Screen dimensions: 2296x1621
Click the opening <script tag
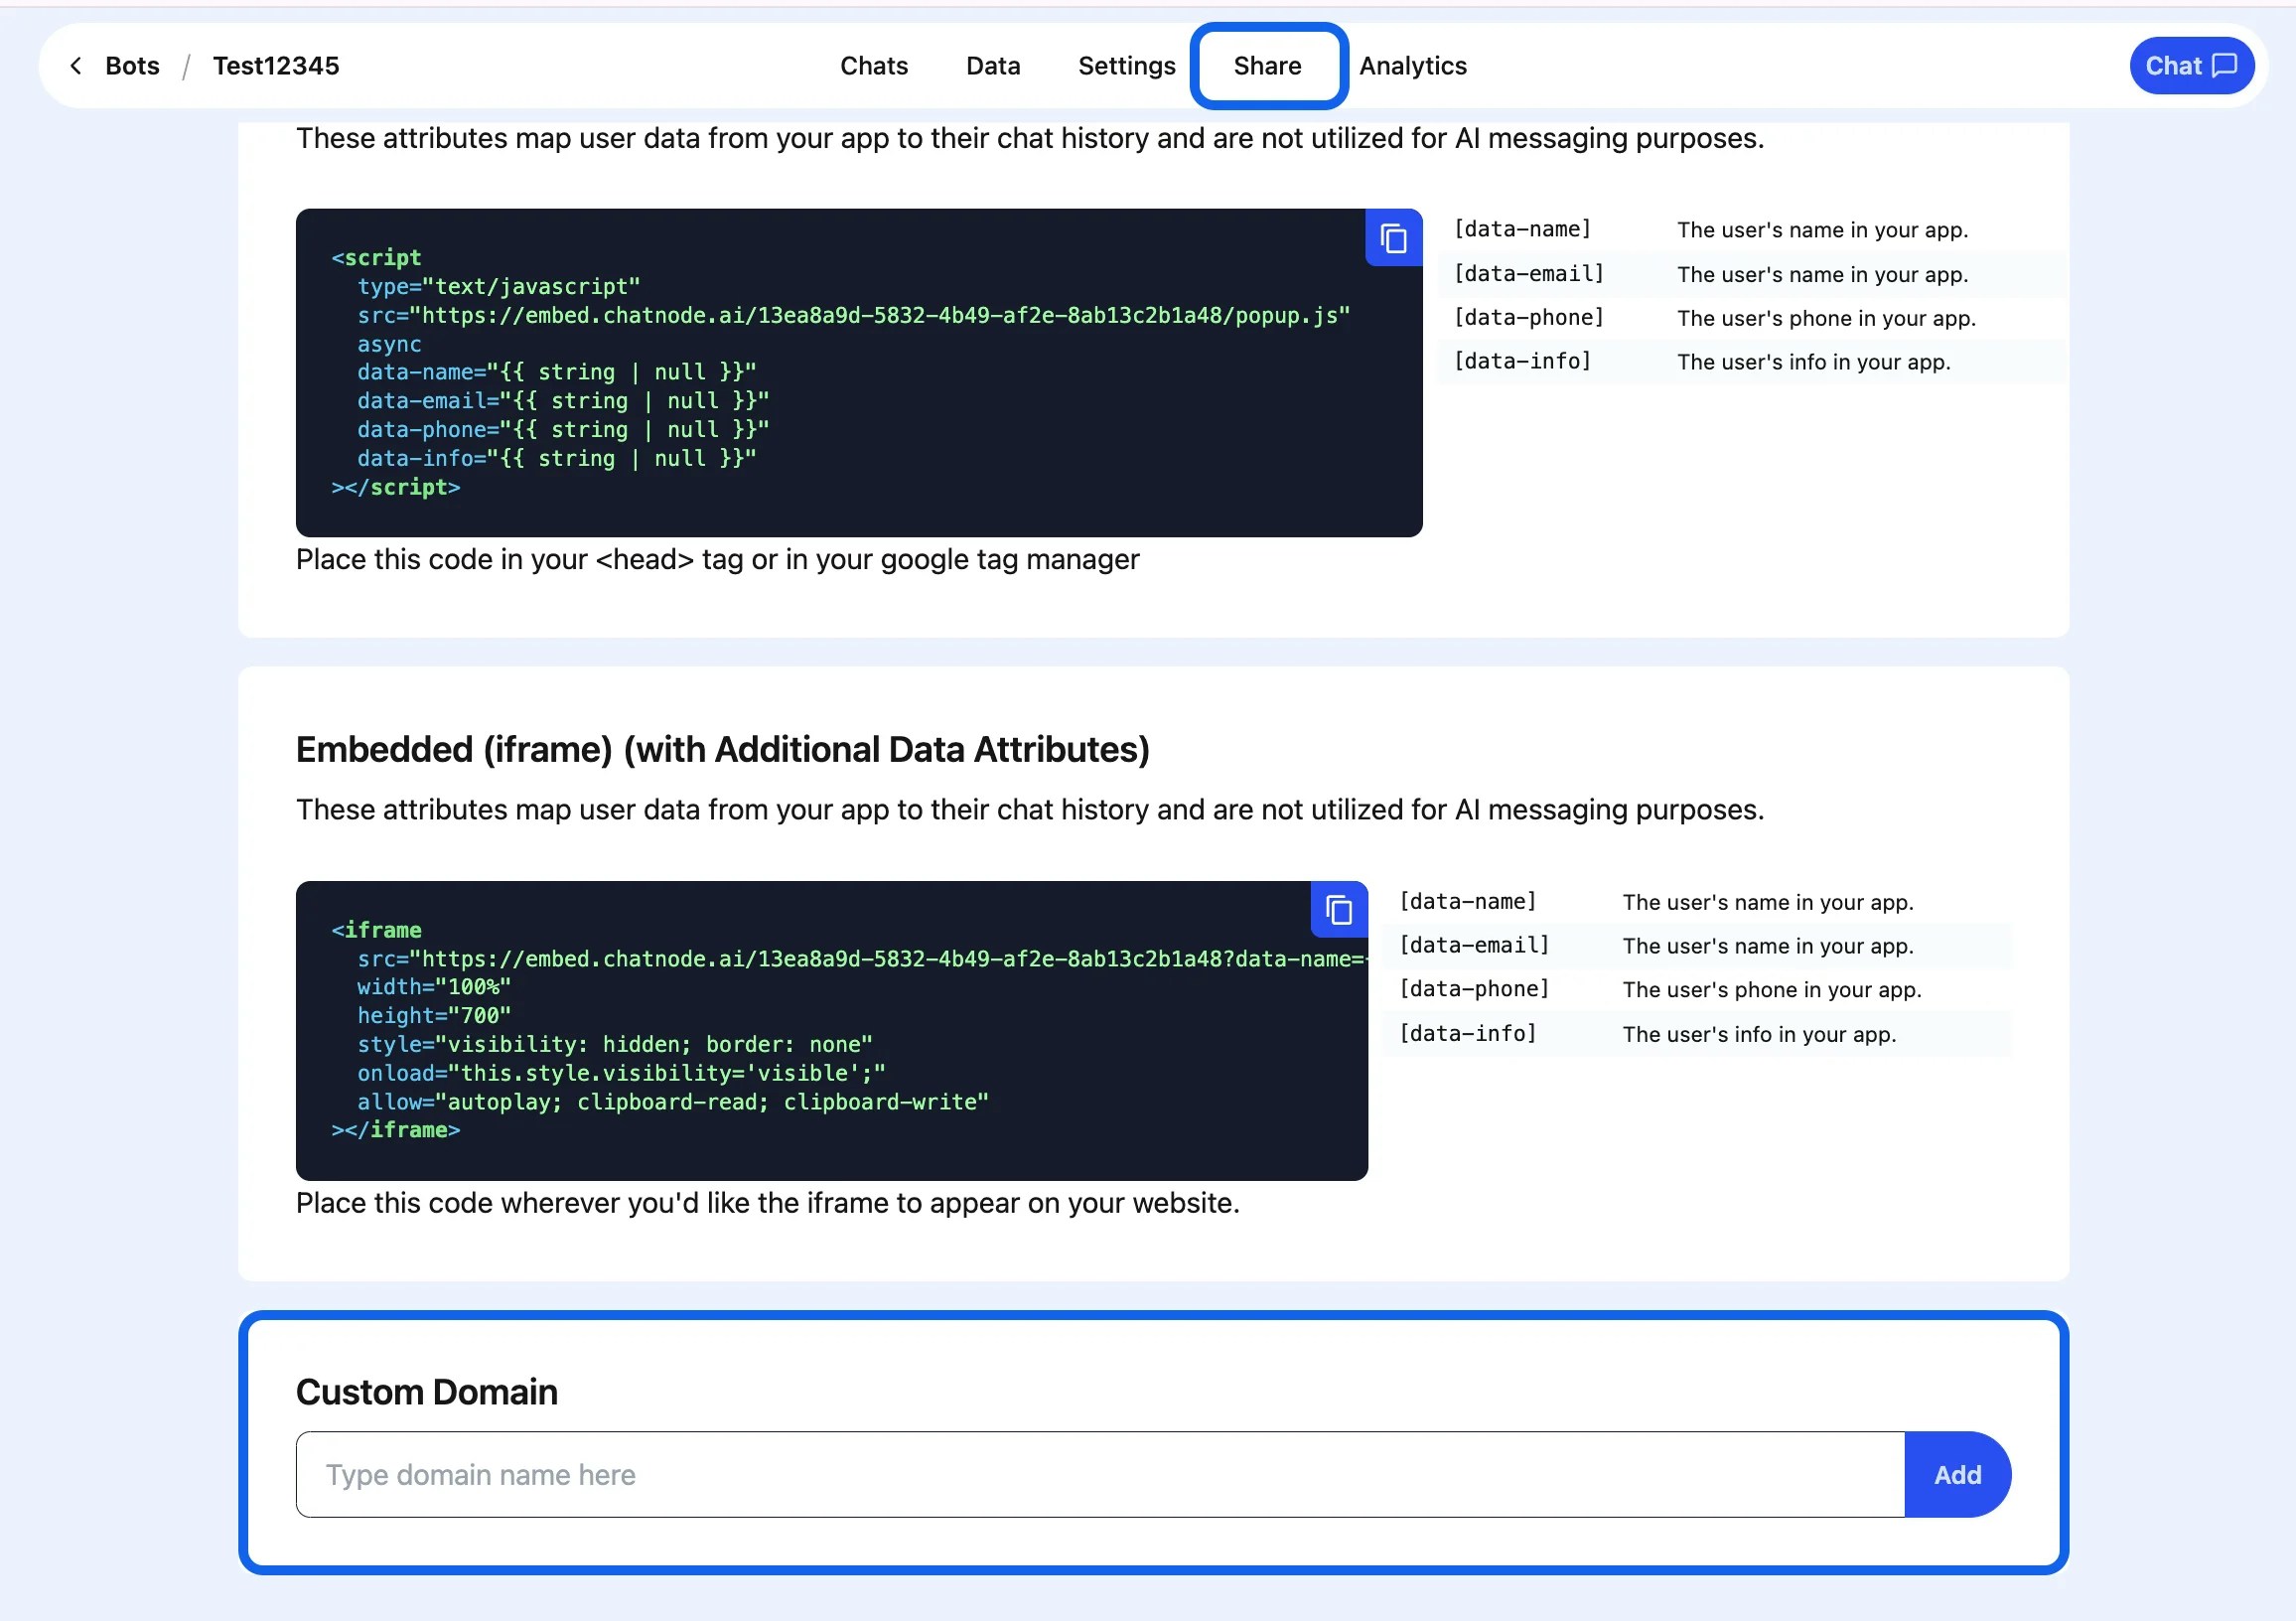(376, 257)
